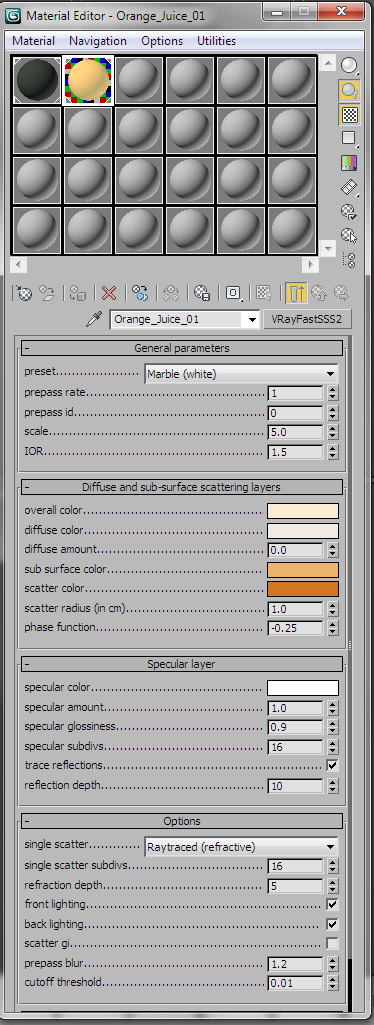Click the red X Reset Map icon
The image size is (374, 1025).
109,293
